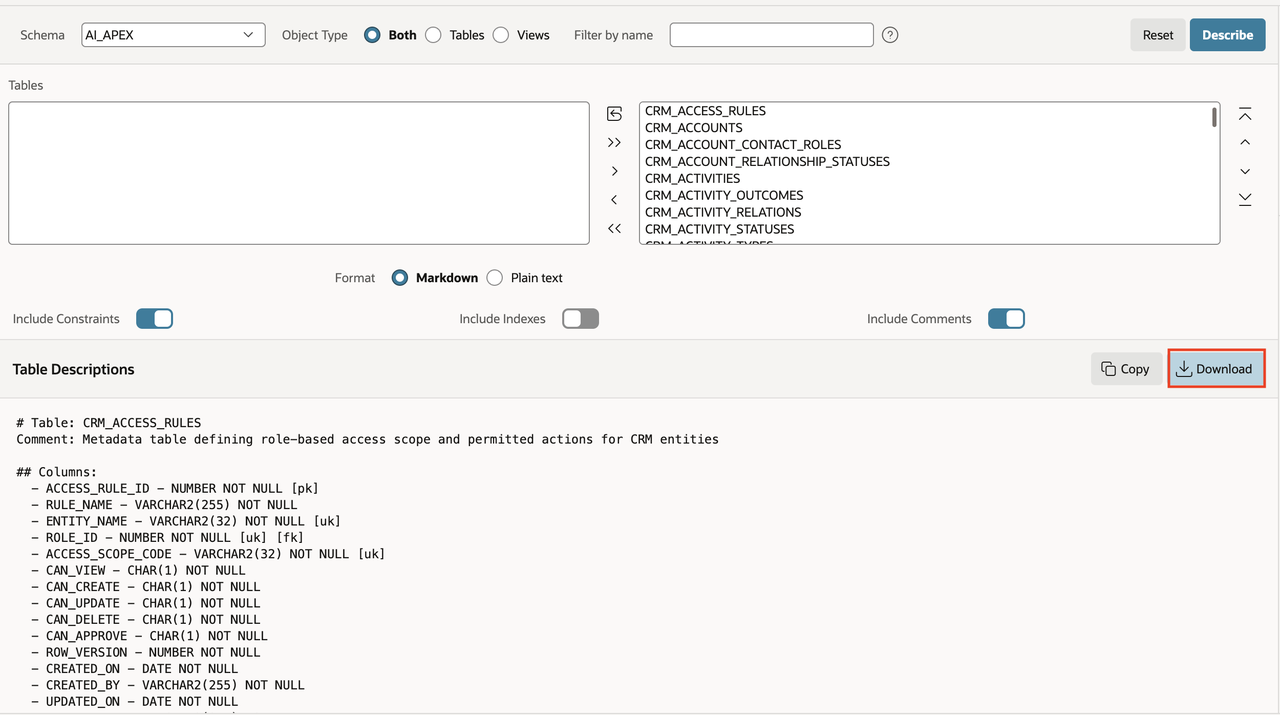Screen dimensions: 1280x715
Task: Click the shuttle reset icon
Action: (x=614, y=114)
